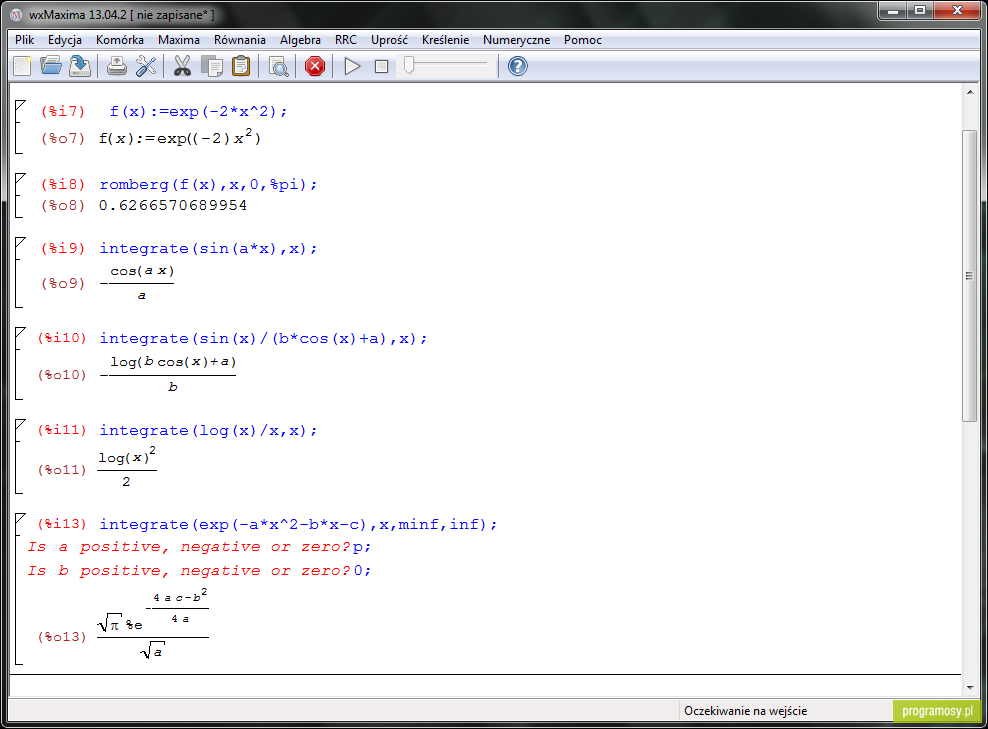
Task: Close the wxMaxima window
Action: (x=957, y=11)
